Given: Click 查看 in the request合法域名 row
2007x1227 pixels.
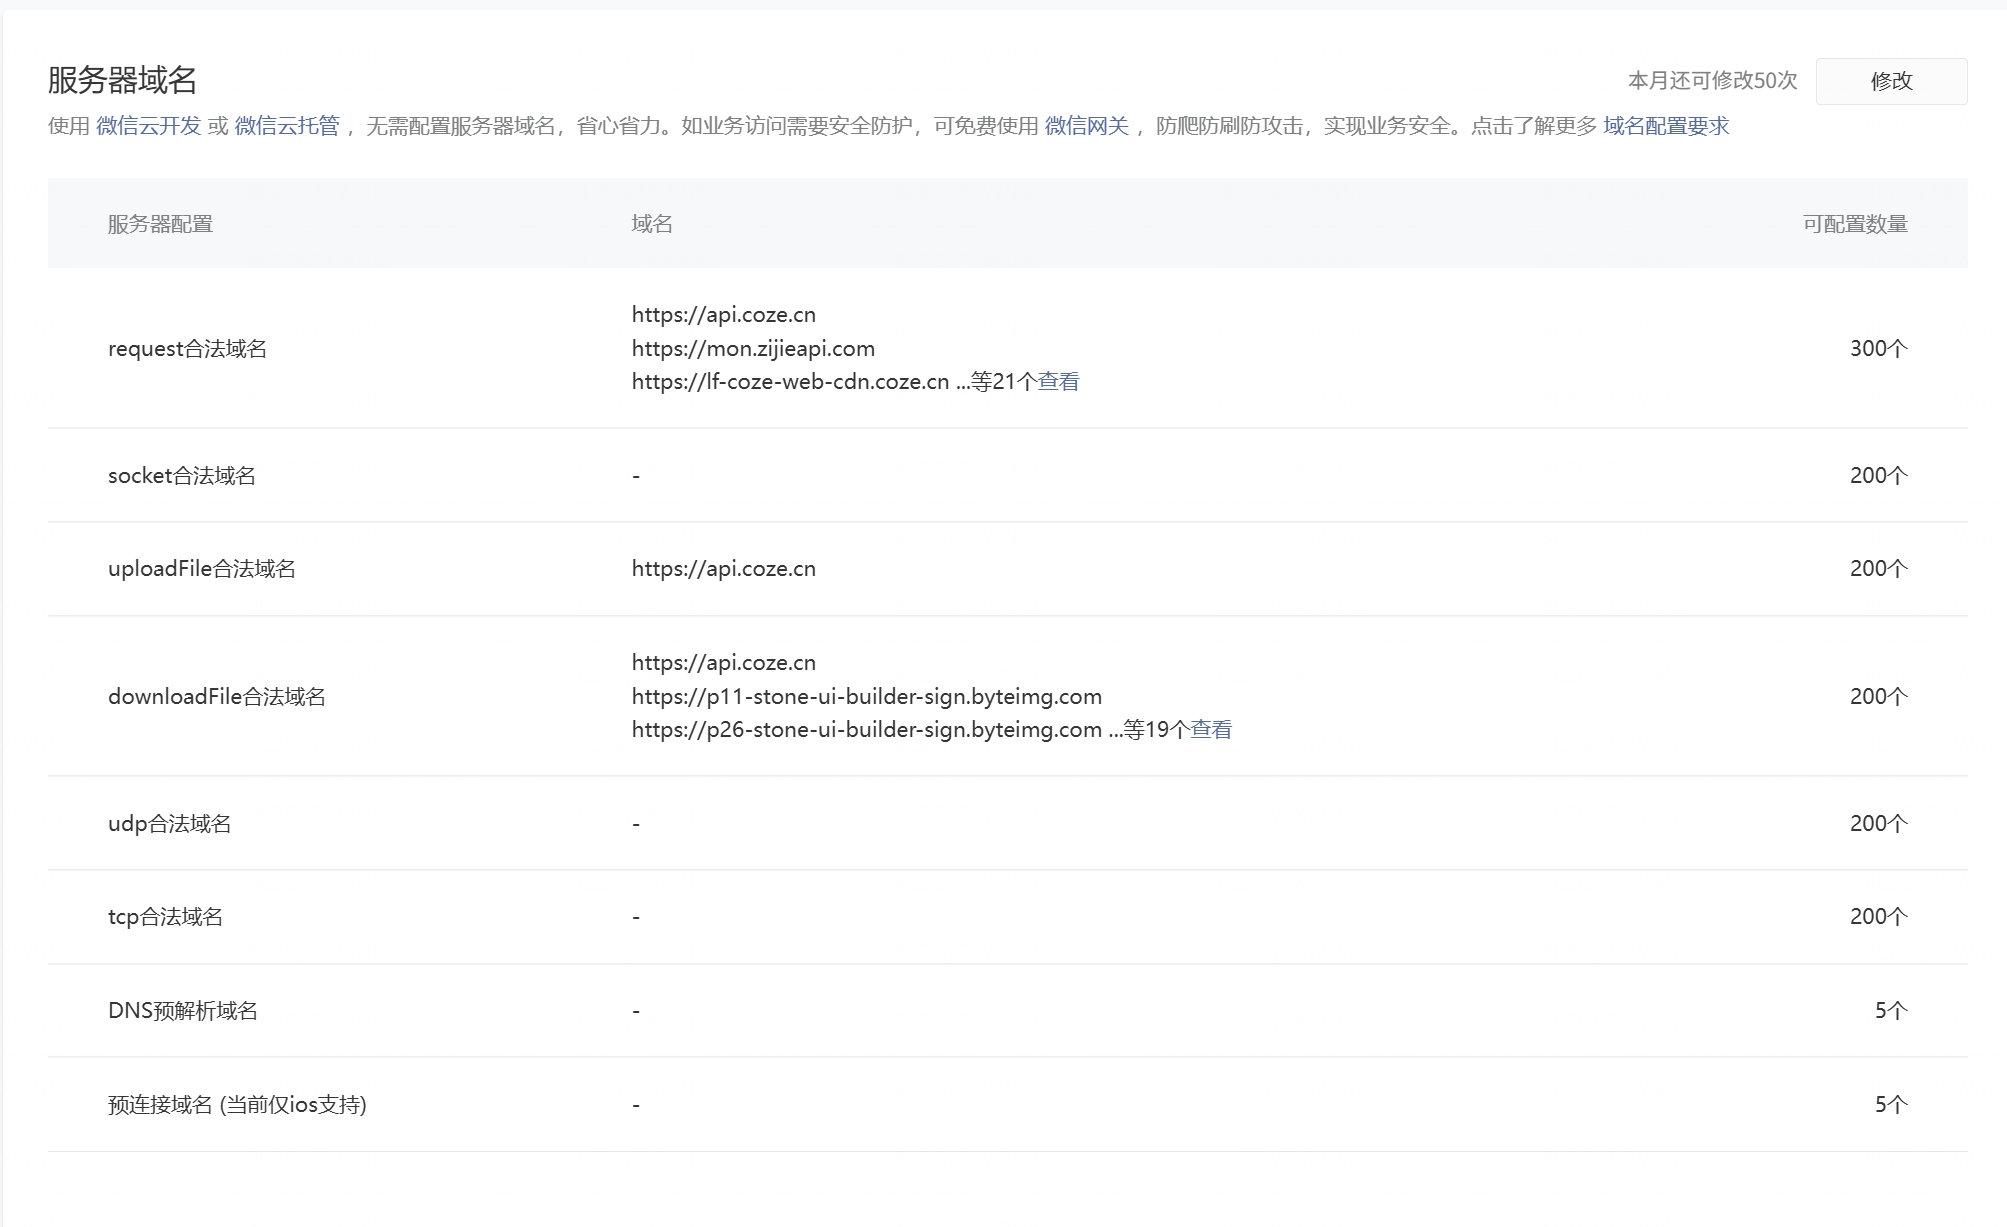Looking at the screenshot, I should pos(1058,382).
